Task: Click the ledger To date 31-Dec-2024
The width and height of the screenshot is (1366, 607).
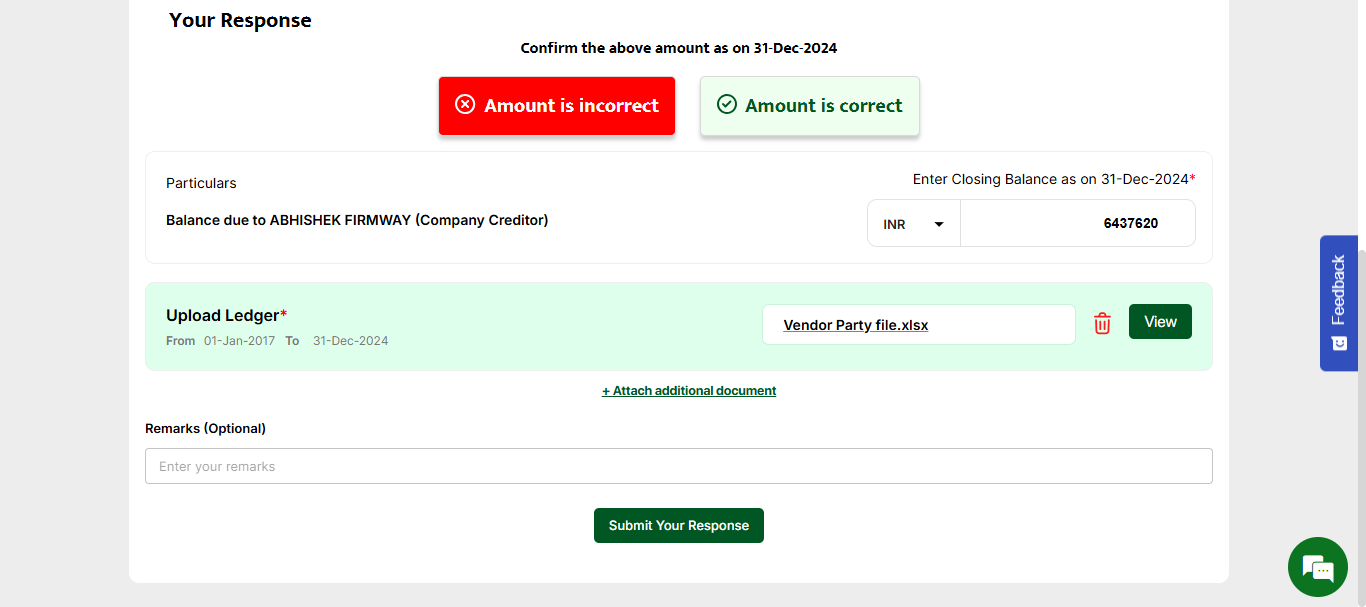Action: click(x=350, y=341)
